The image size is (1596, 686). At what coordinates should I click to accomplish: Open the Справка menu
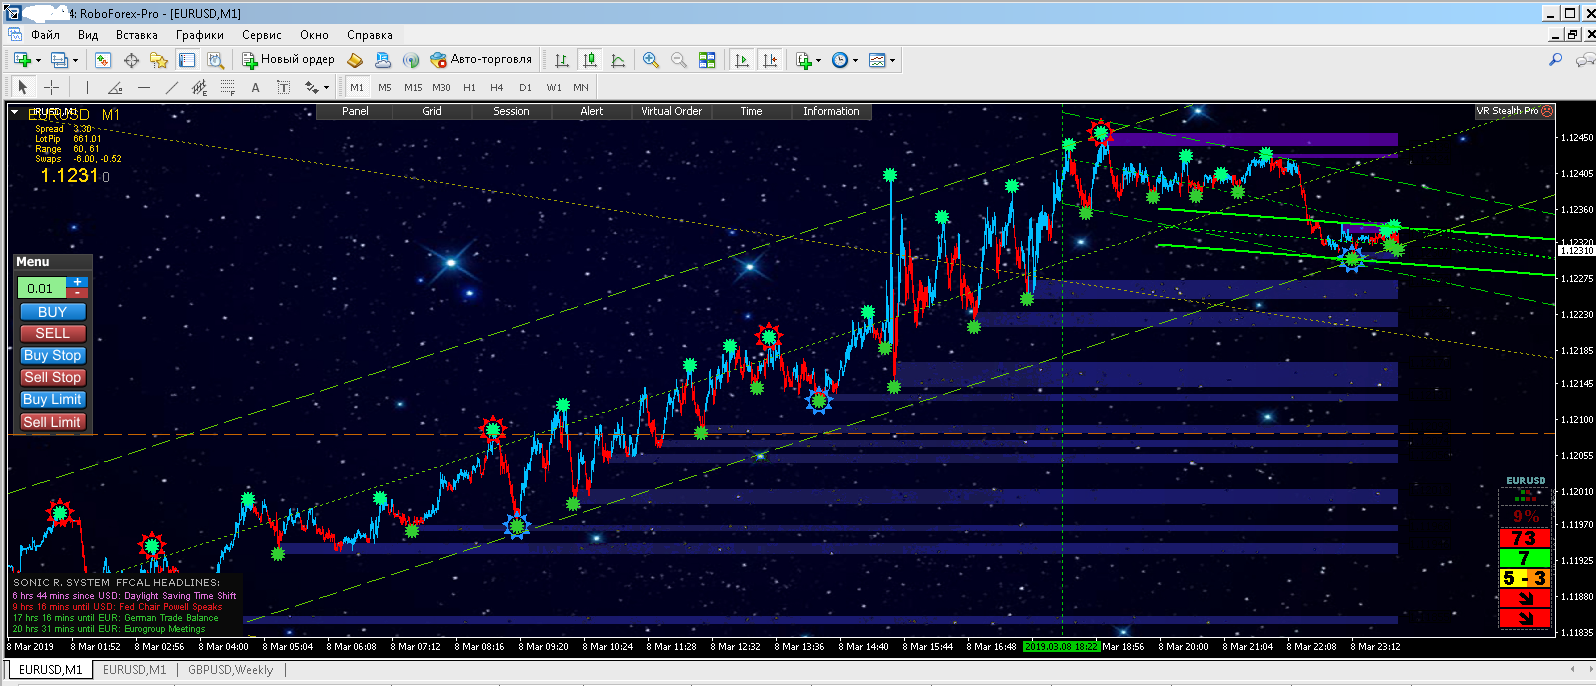(370, 34)
